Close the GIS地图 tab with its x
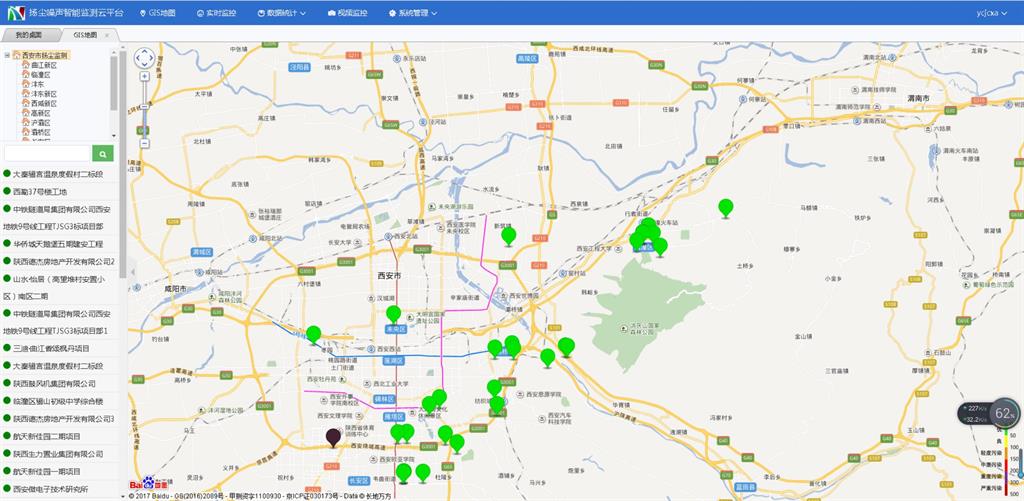1024x501 pixels. (107, 35)
